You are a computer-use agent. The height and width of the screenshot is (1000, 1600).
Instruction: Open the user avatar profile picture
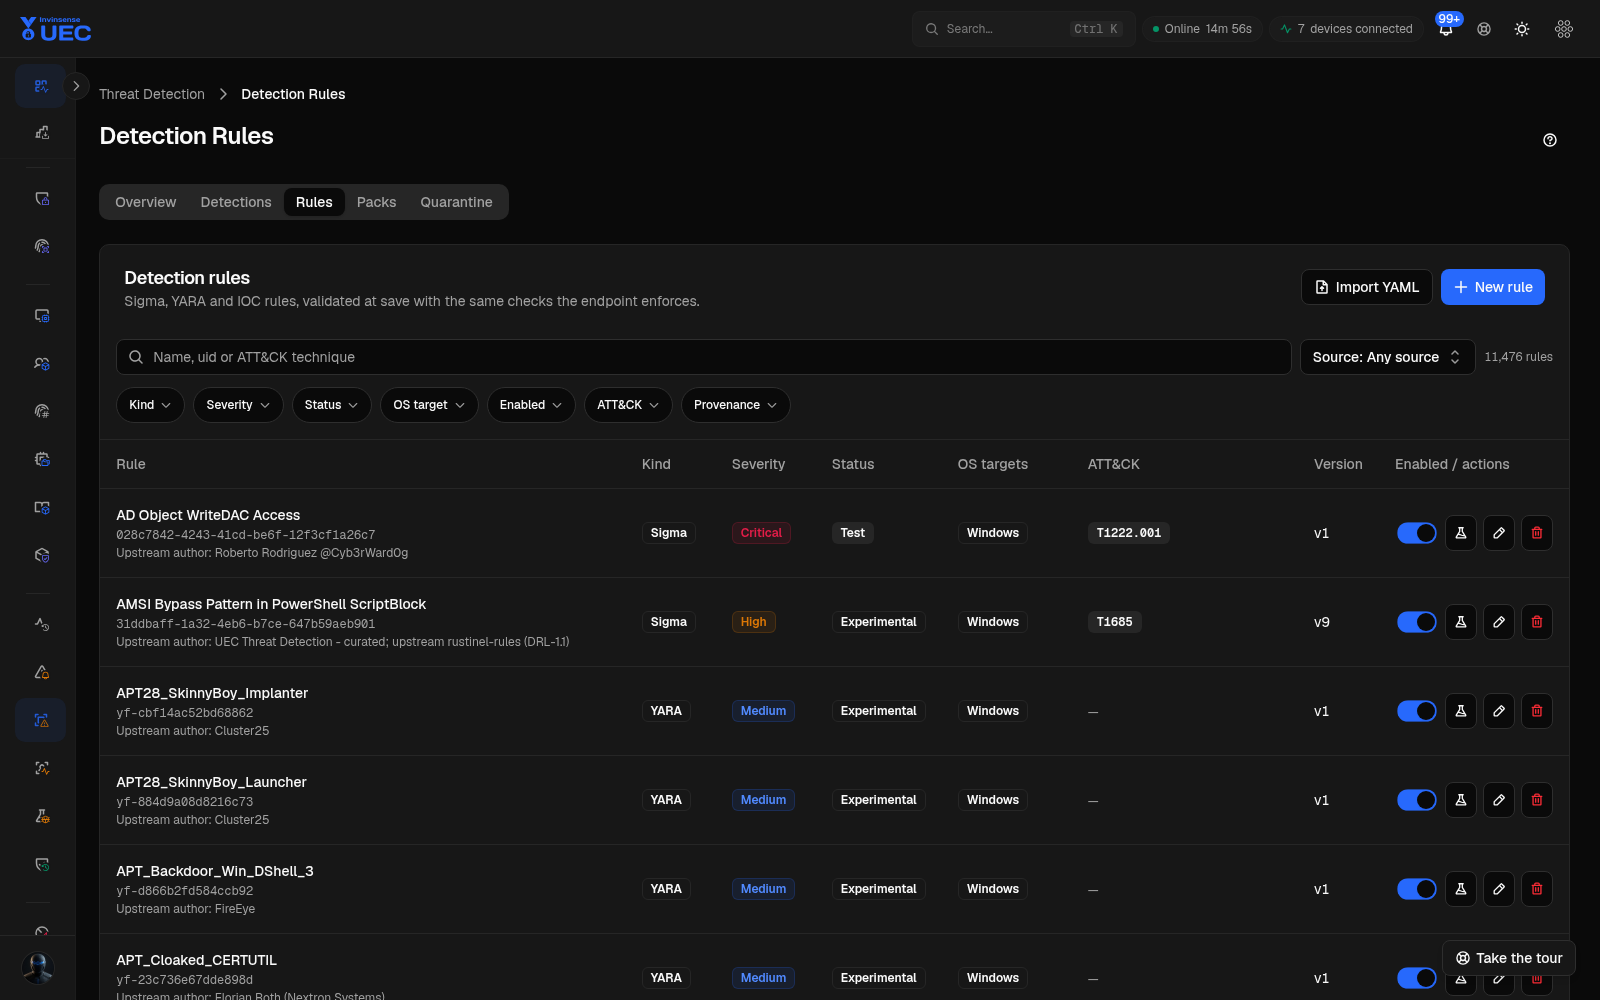click(38, 968)
